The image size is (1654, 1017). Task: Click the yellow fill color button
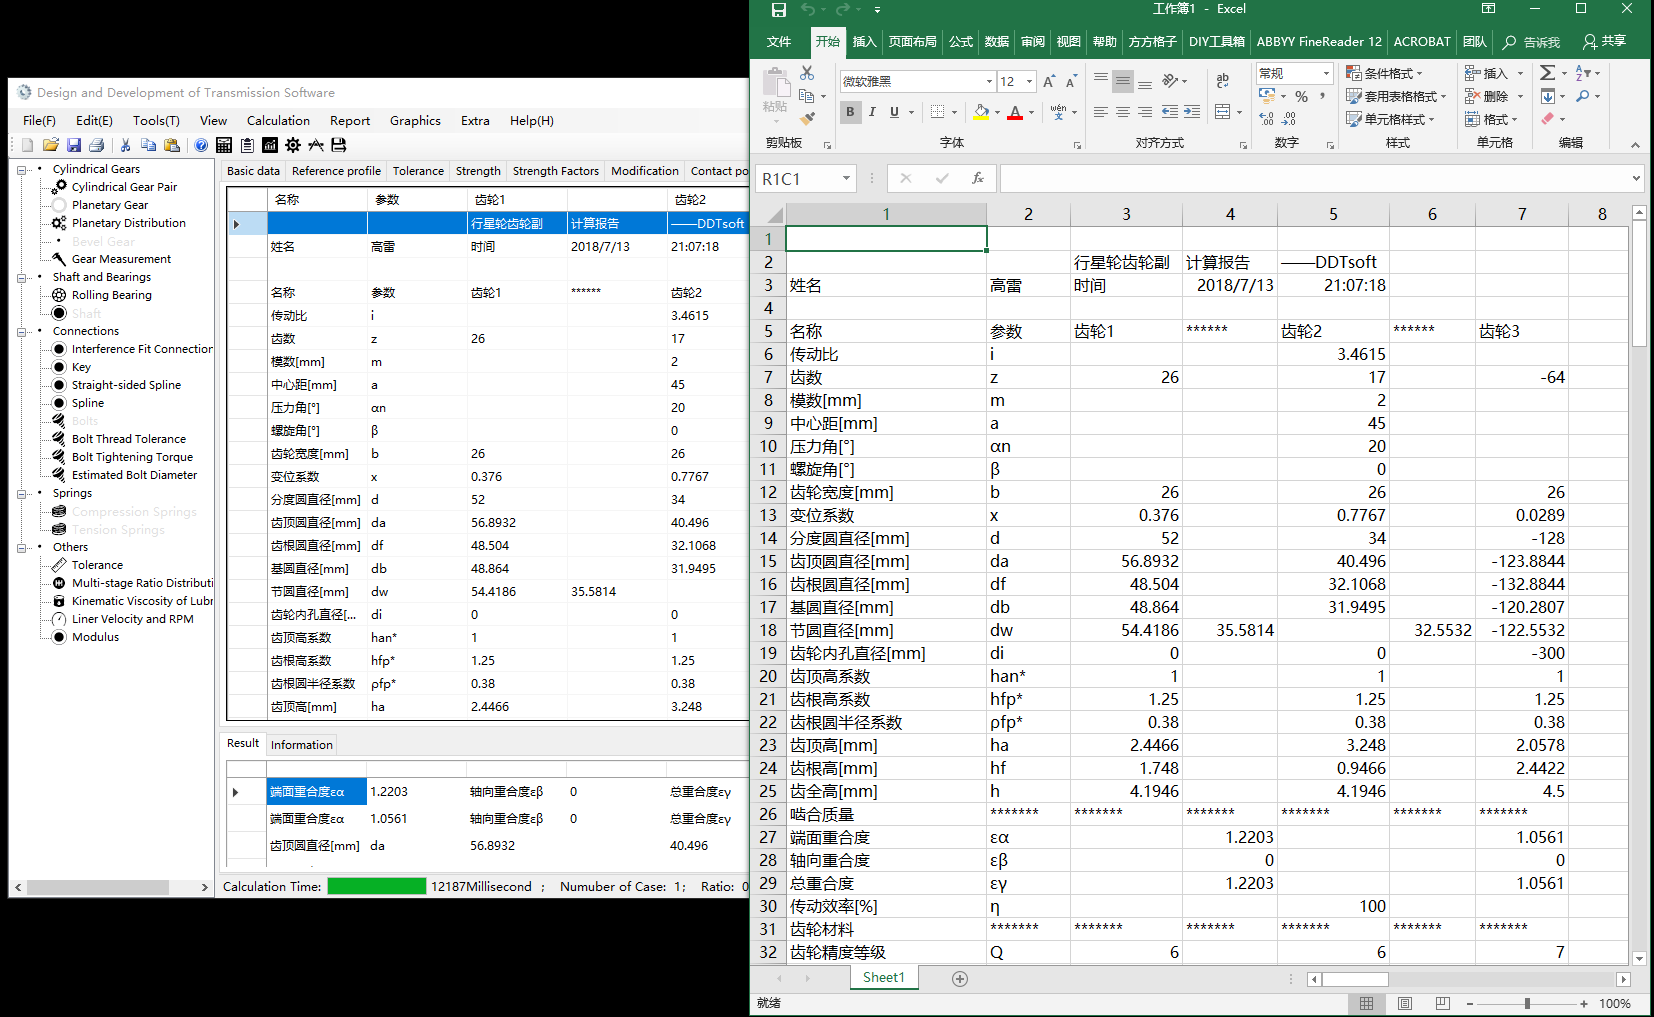982,112
